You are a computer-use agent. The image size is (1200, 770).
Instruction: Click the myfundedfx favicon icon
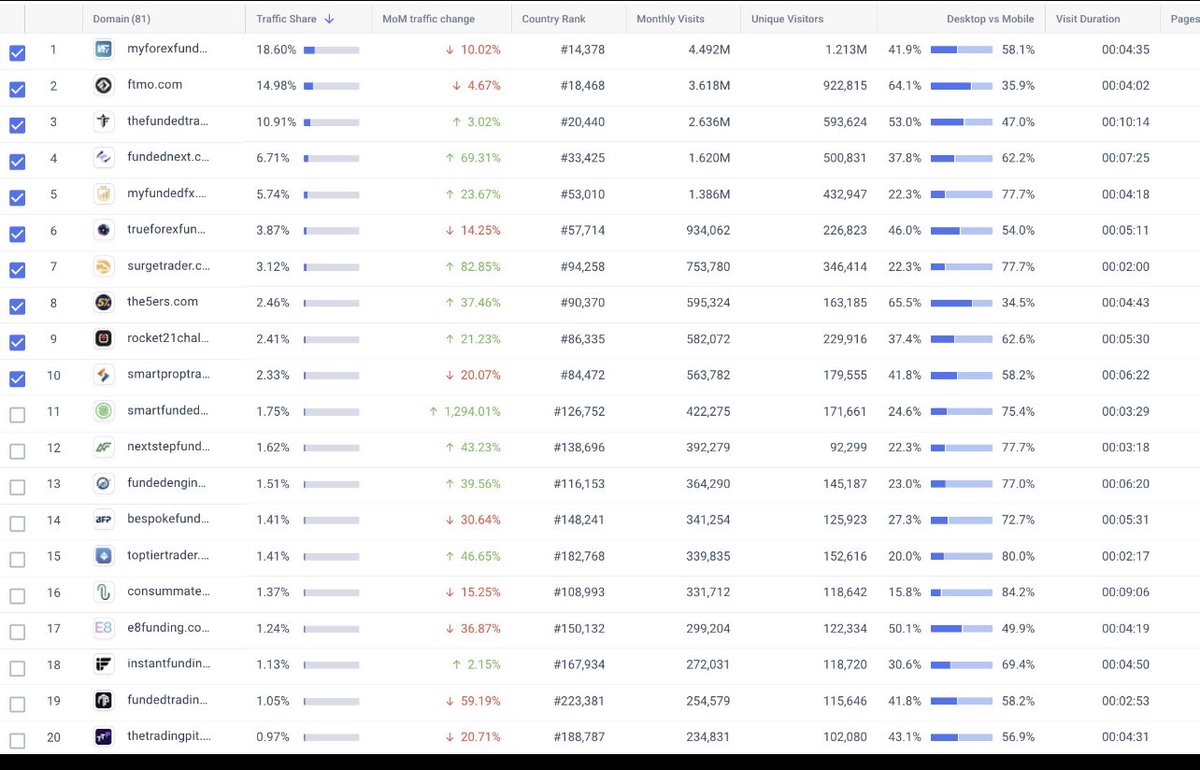coord(104,194)
